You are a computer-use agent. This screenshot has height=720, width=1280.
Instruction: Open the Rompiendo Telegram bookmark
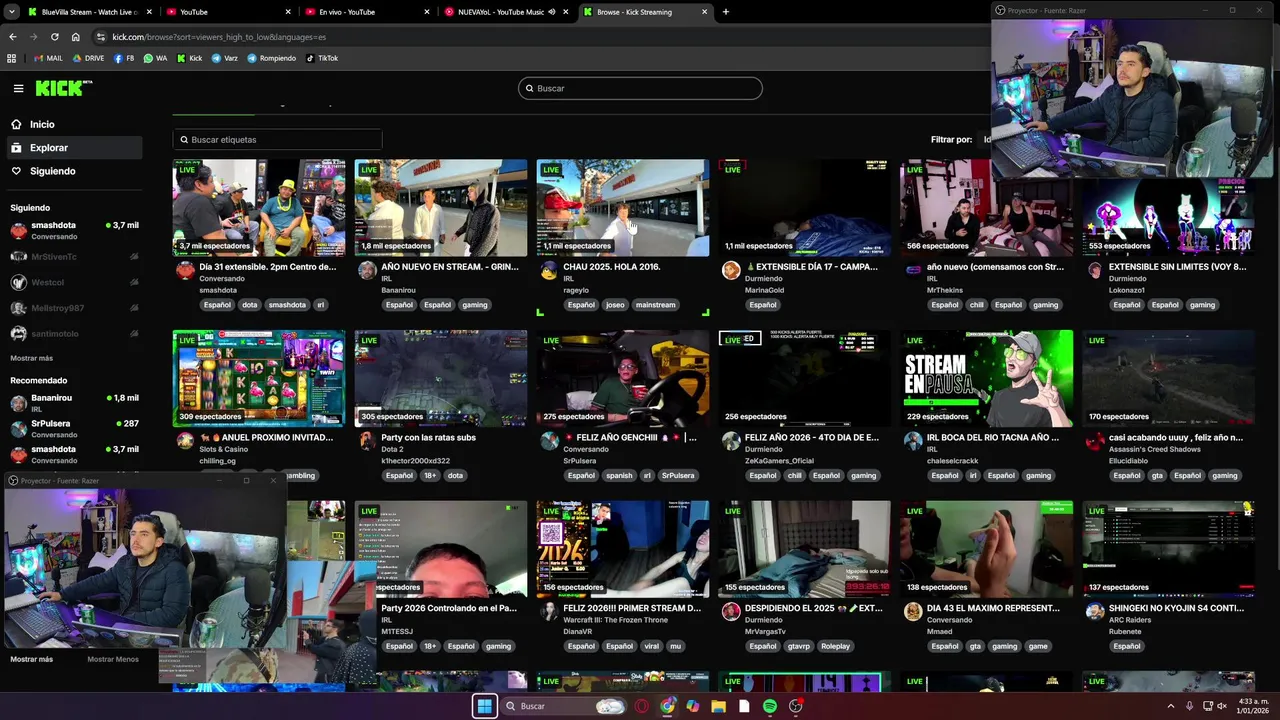point(271,58)
